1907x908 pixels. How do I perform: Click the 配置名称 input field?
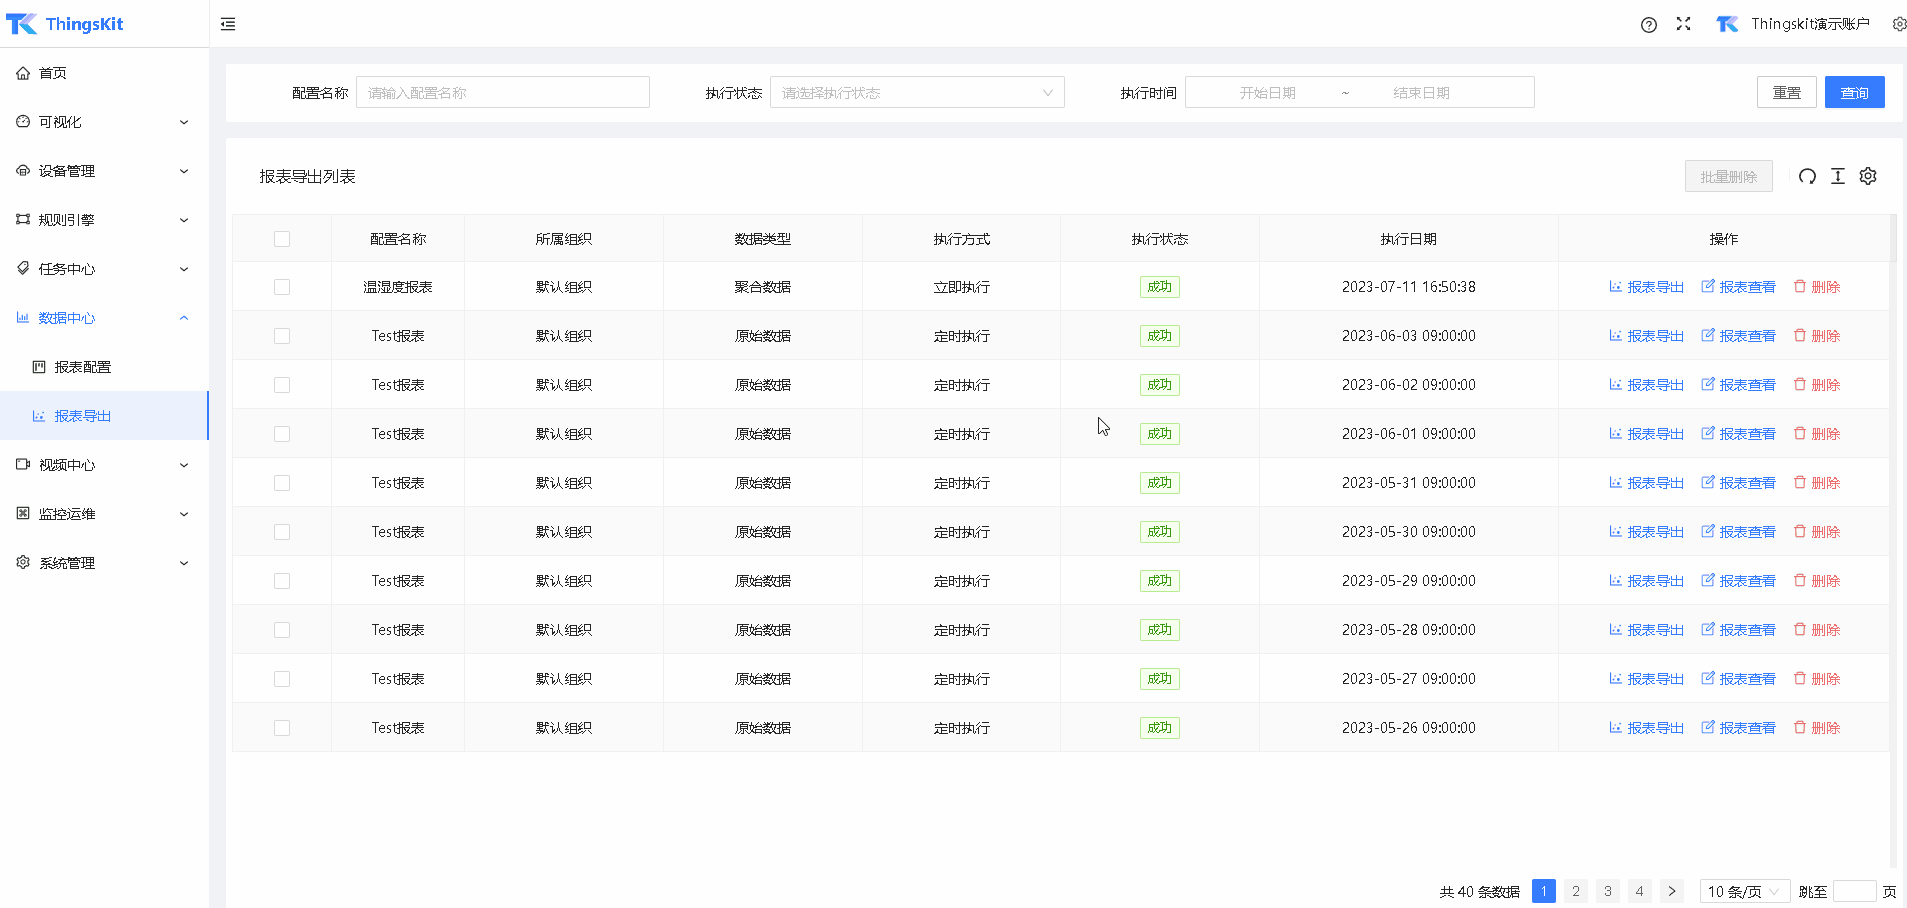click(x=502, y=93)
